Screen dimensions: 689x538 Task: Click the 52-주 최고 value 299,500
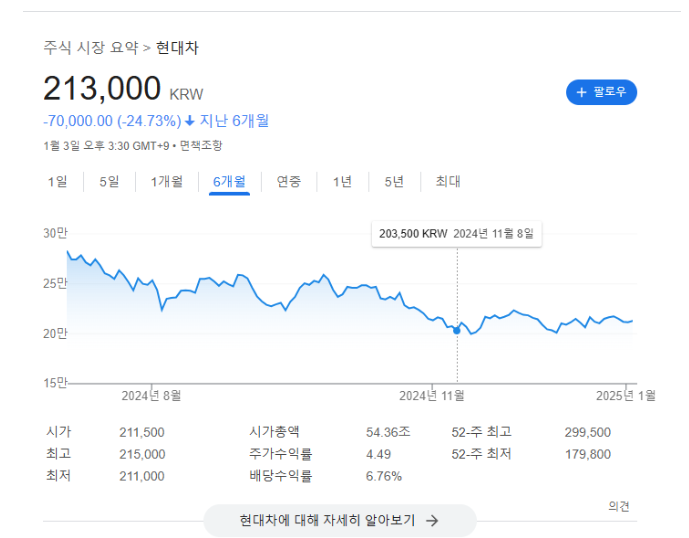[588, 433]
